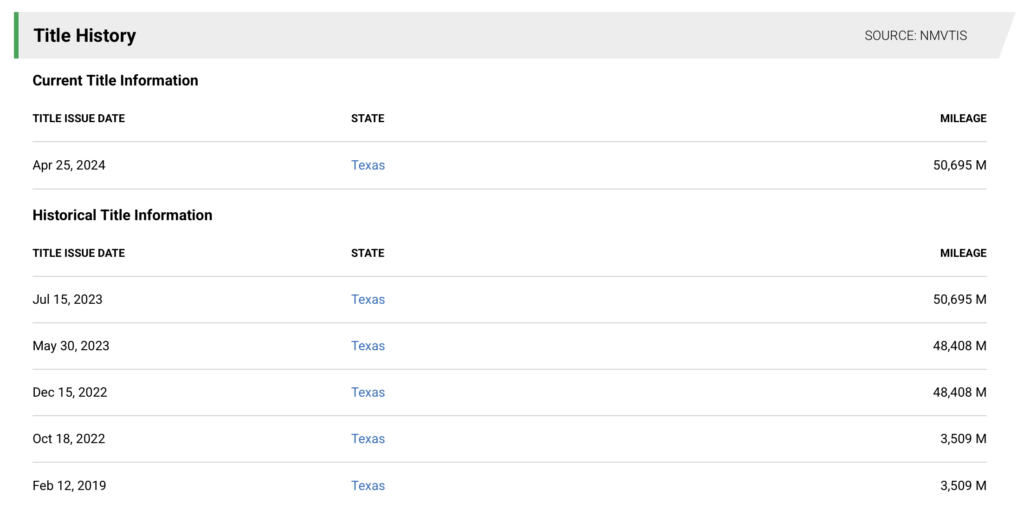Screen dimensions: 1024x523
Task: Click 3,509 M mileage for Feb 12, 2019
Action: pos(963,486)
